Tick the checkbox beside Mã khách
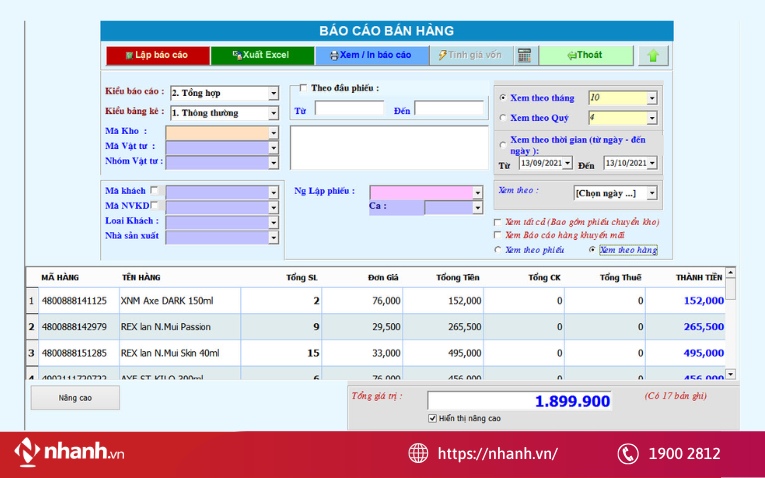This screenshot has width=765, height=478. point(155,190)
